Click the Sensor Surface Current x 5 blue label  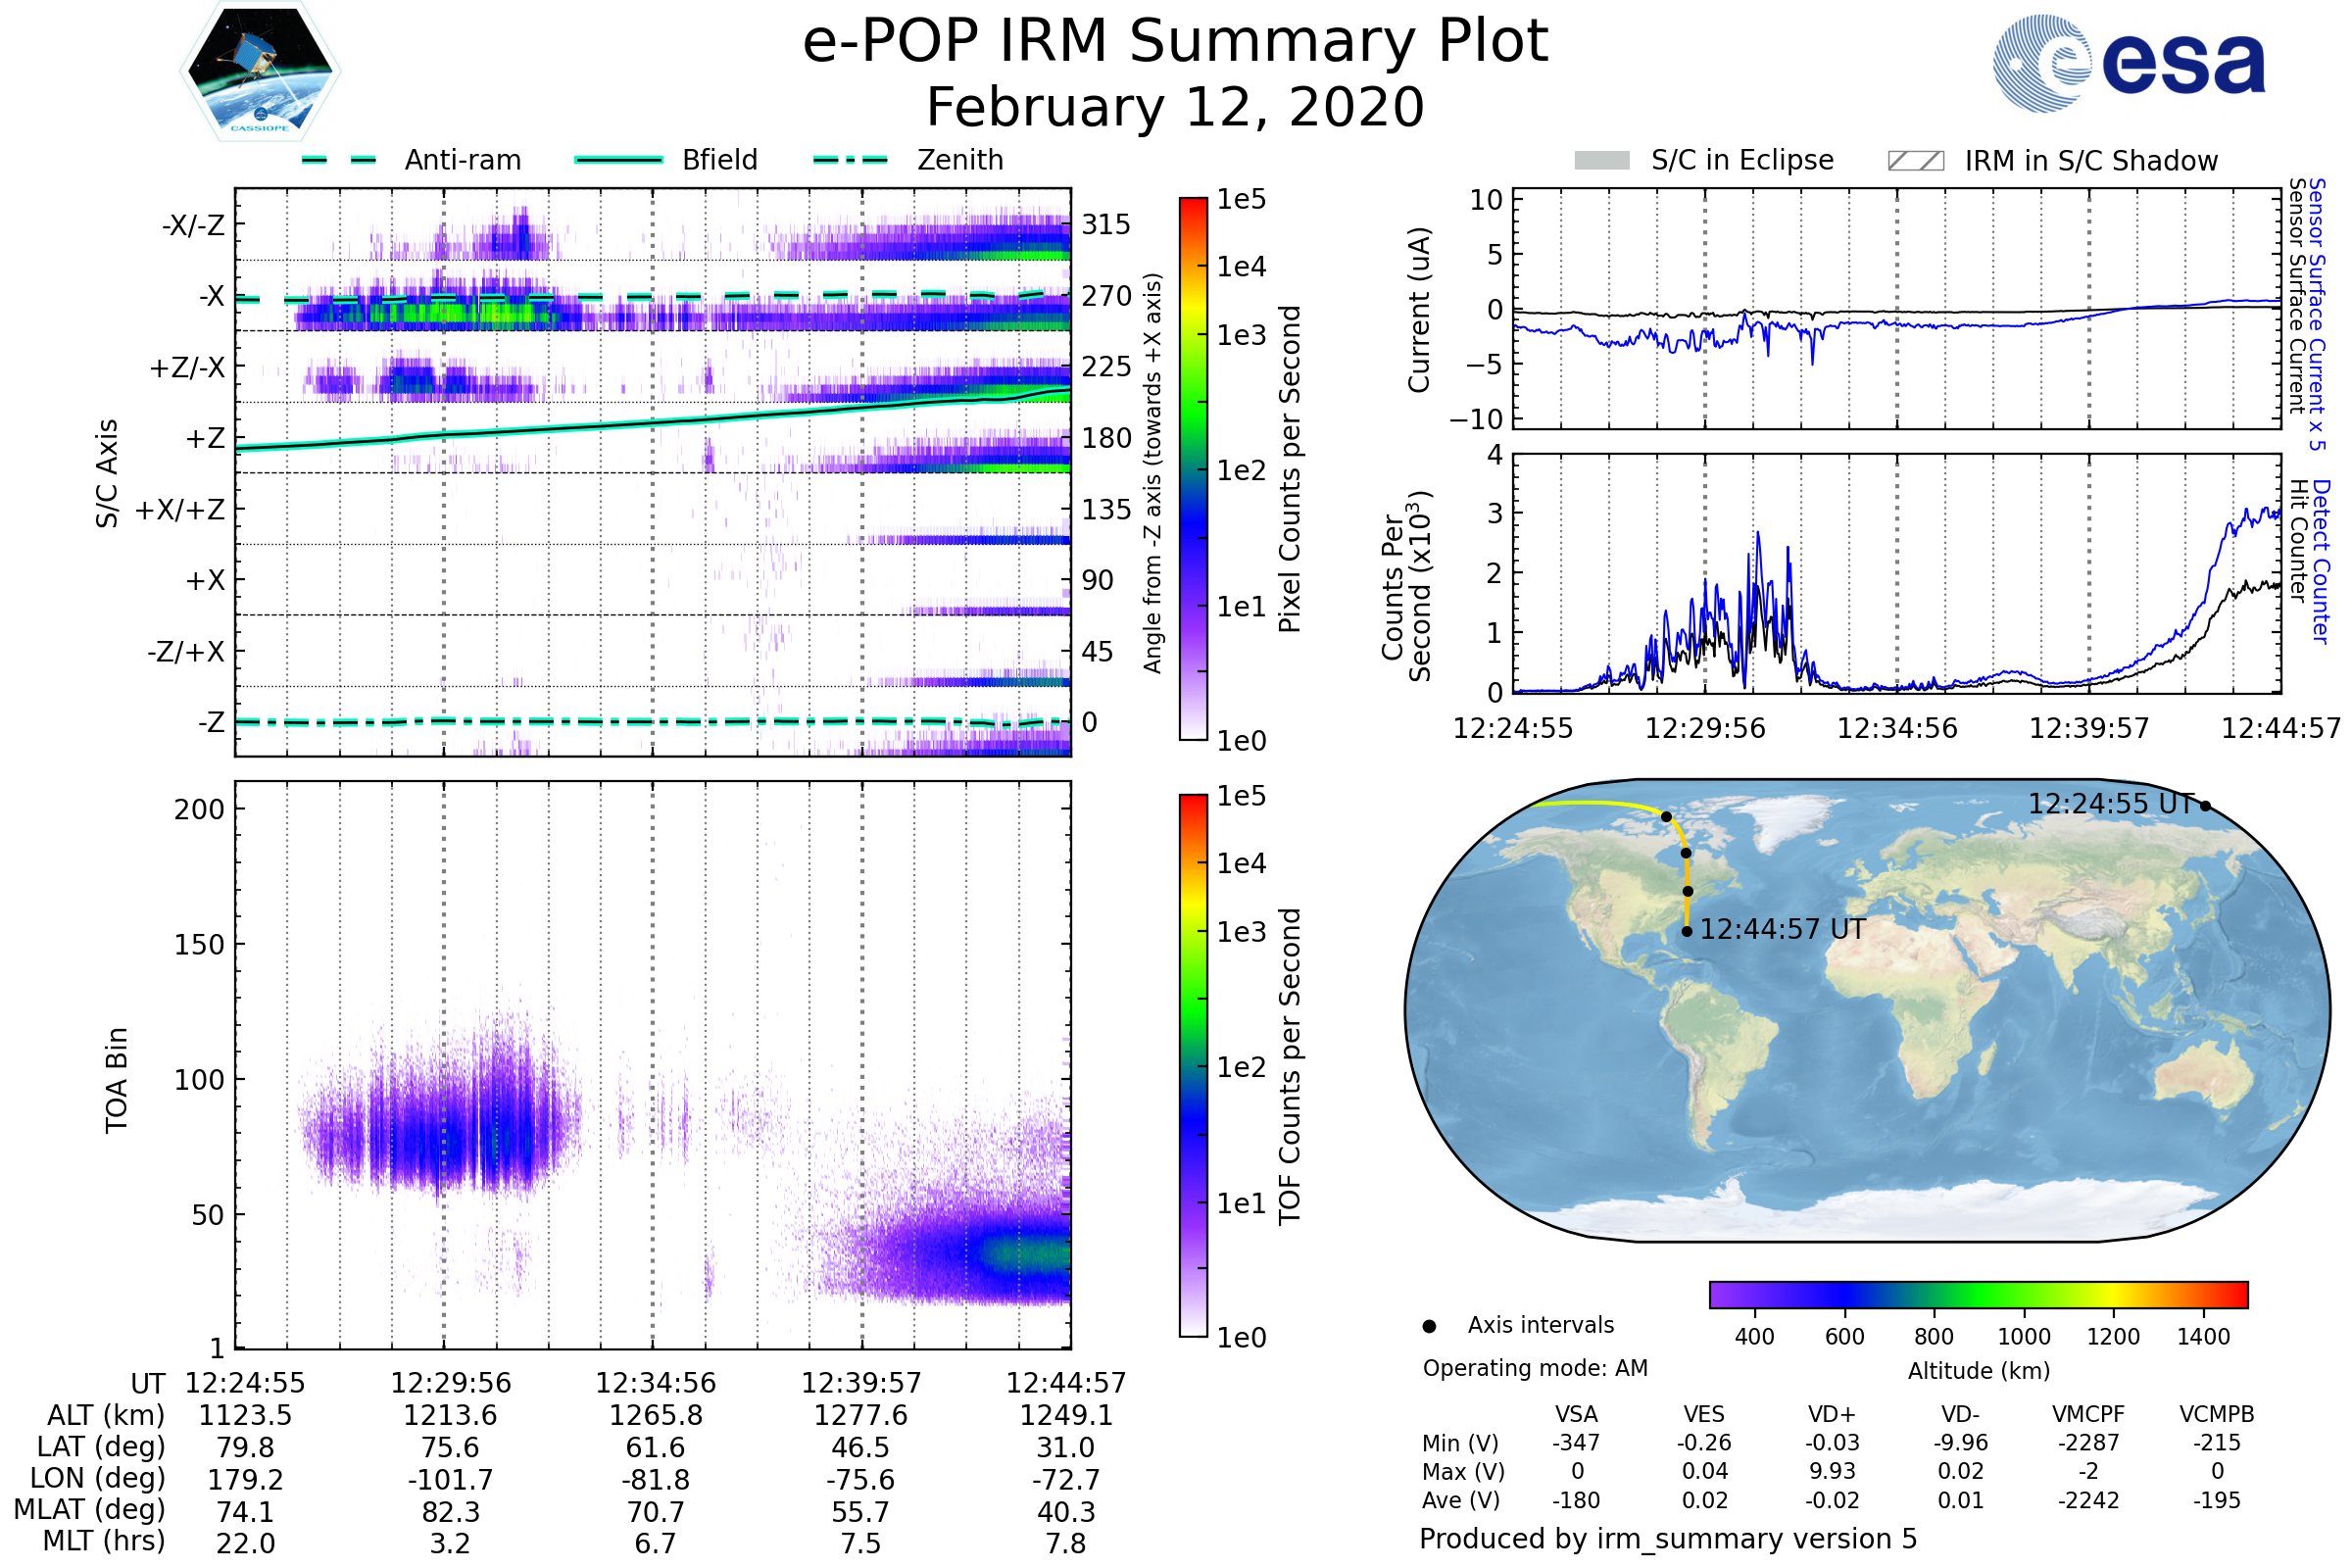click(2317, 314)
